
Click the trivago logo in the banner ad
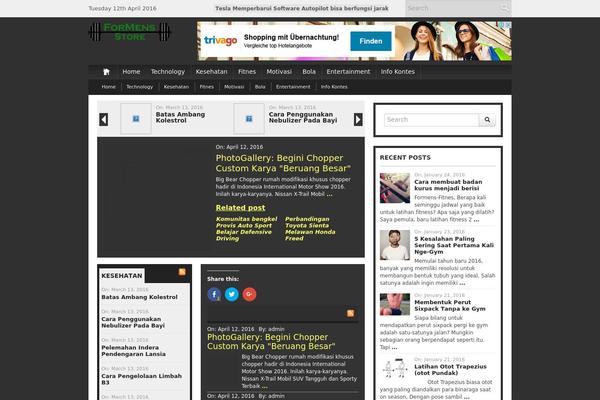(220, 40)
